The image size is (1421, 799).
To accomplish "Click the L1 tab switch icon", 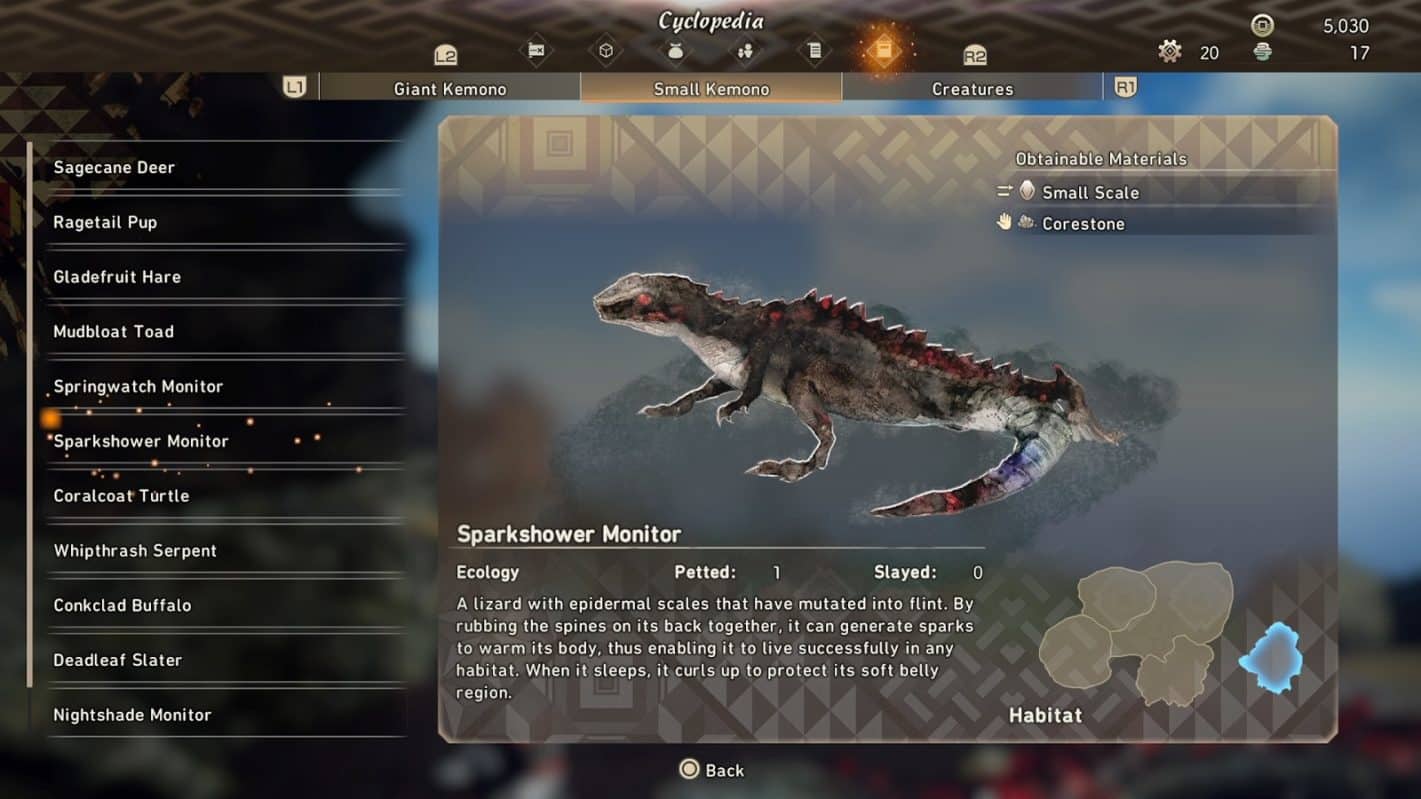I will (x=295, y=88).
